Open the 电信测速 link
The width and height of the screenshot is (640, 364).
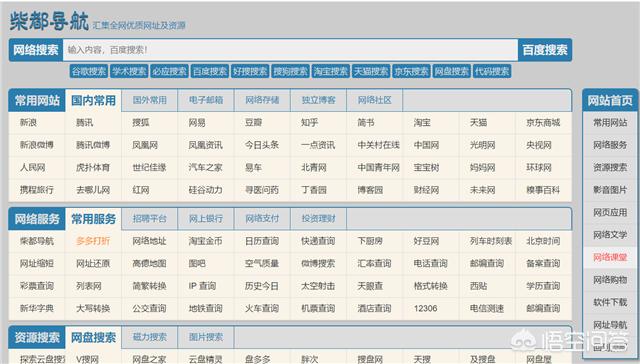[487, 308]
